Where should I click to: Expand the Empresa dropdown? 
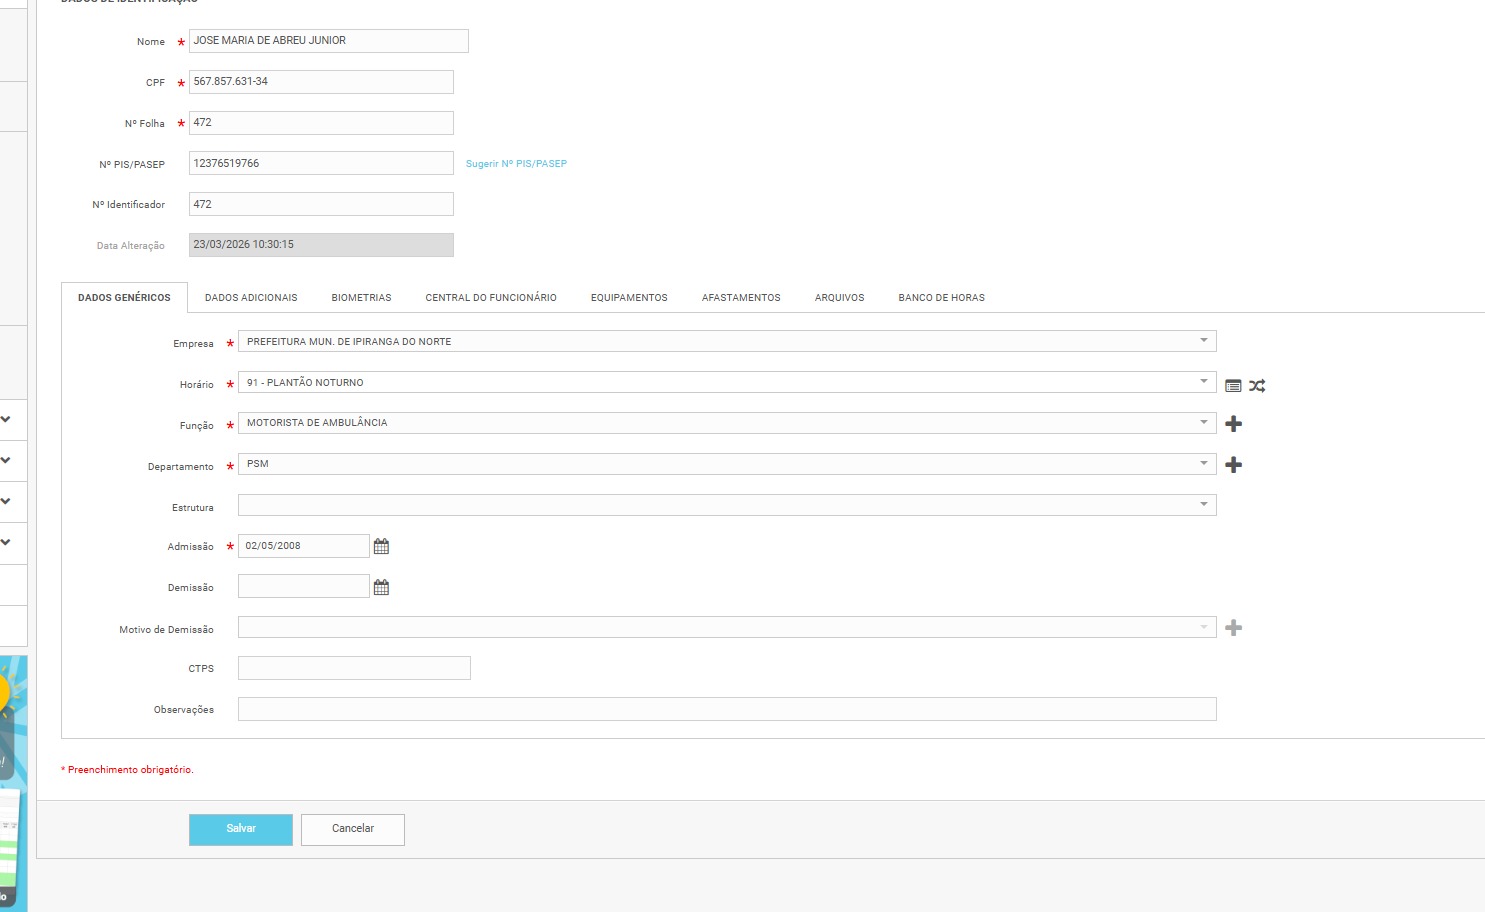point(1203,341)
